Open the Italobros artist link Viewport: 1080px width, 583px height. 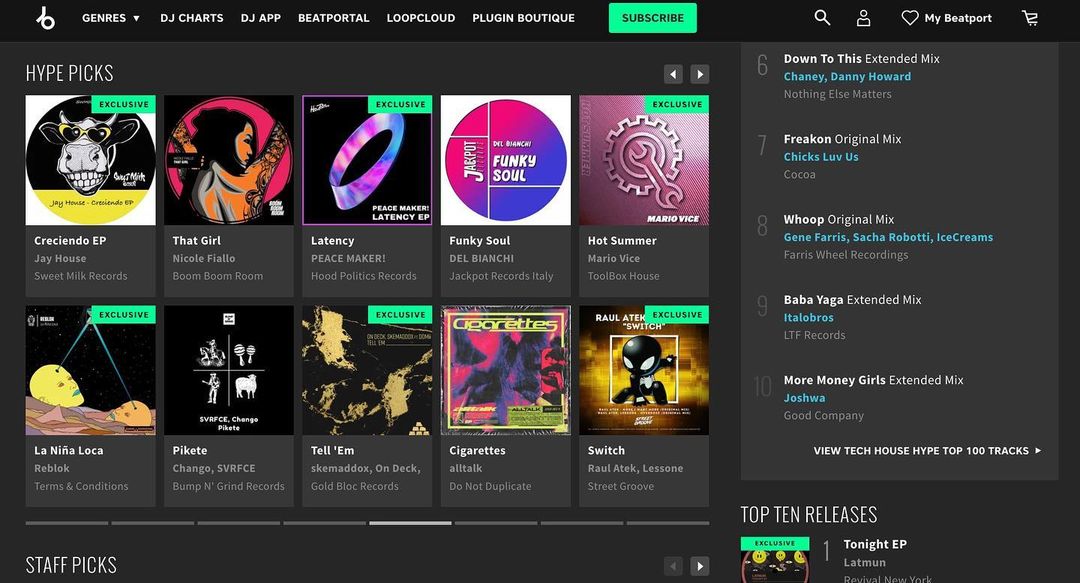click(808, 318)
